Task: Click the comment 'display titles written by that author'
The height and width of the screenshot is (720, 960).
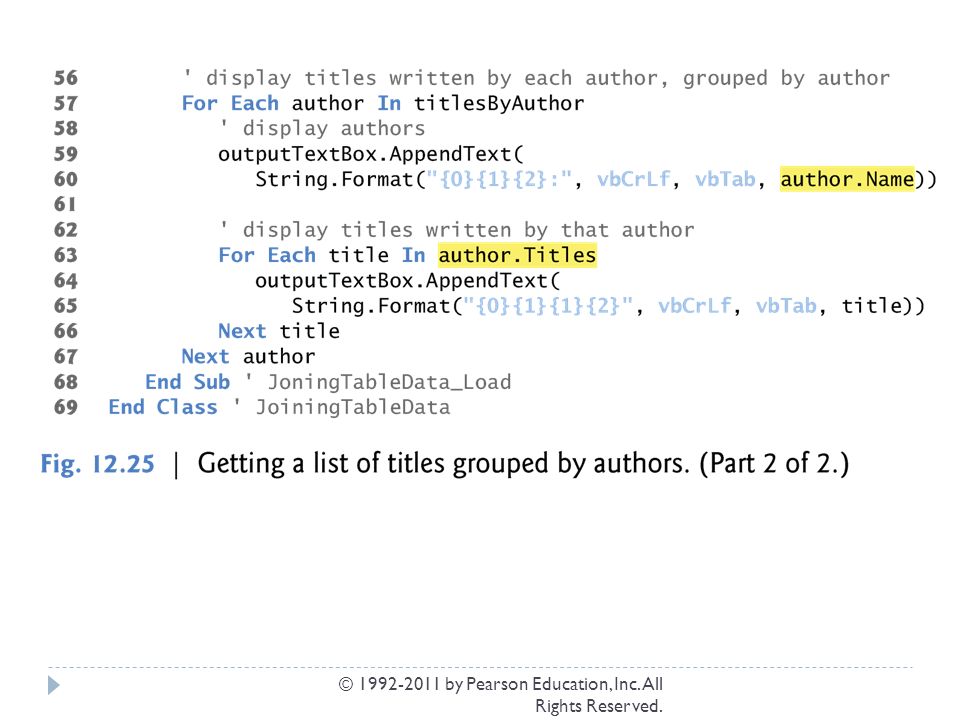Action: coord(457,230)
